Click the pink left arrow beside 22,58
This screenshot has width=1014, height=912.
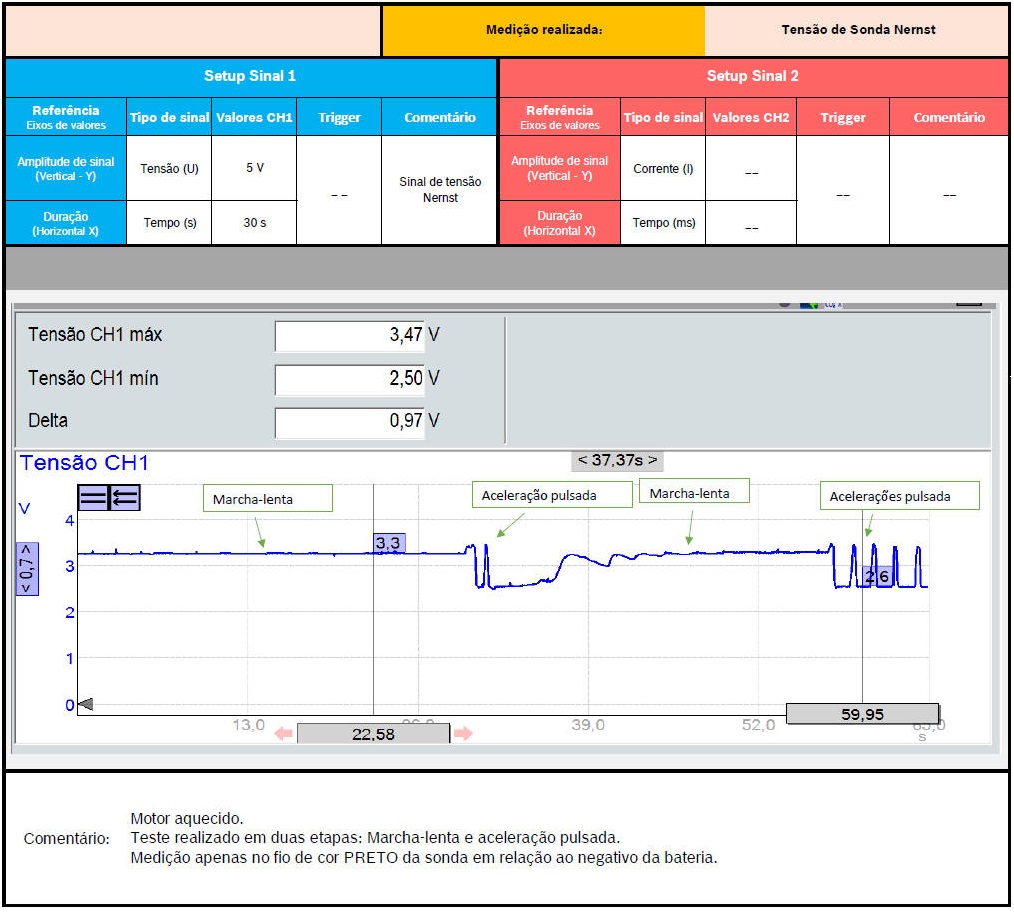click(x=283, y=734)
